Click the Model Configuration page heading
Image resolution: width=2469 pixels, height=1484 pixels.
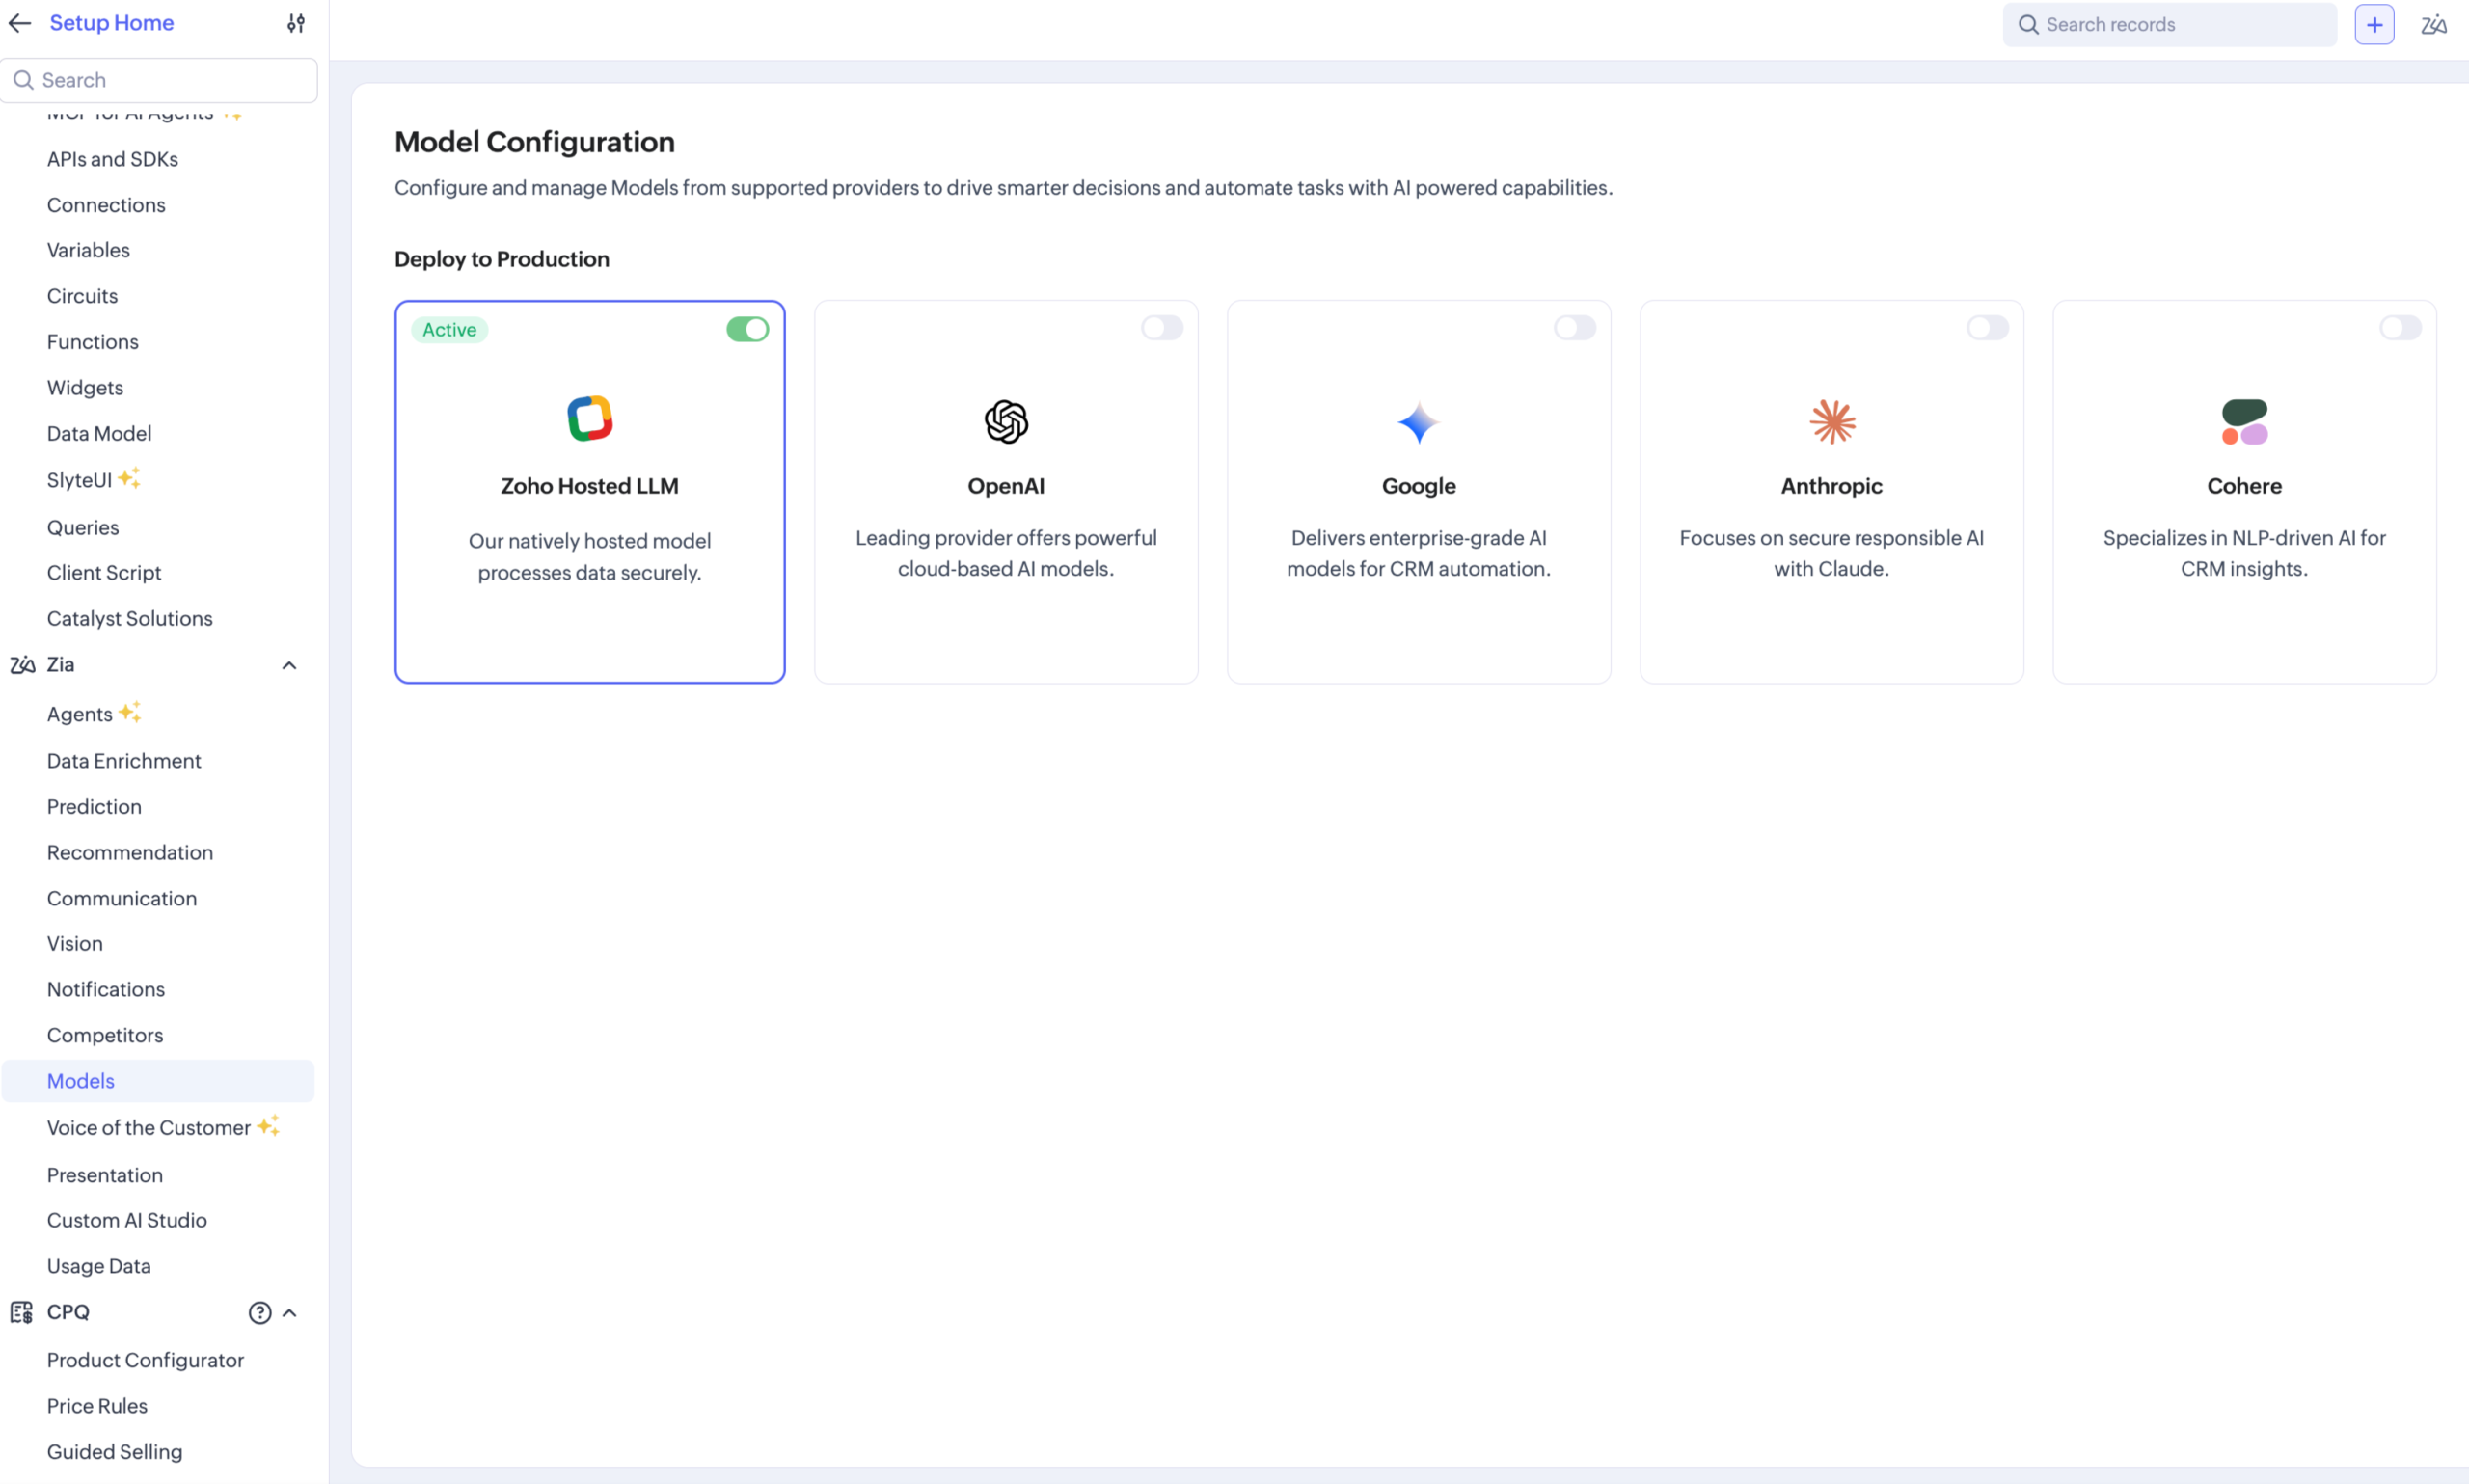tap(534, 142)
